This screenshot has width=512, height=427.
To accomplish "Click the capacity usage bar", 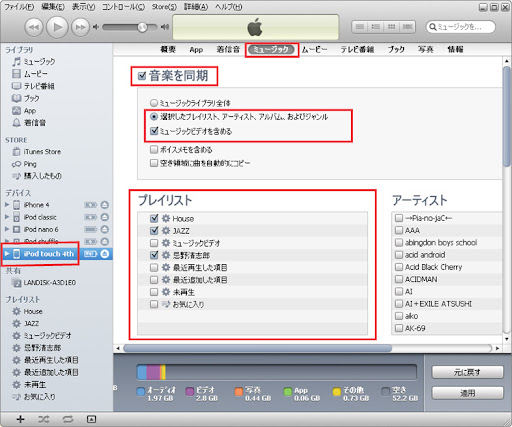I will 277,372.
